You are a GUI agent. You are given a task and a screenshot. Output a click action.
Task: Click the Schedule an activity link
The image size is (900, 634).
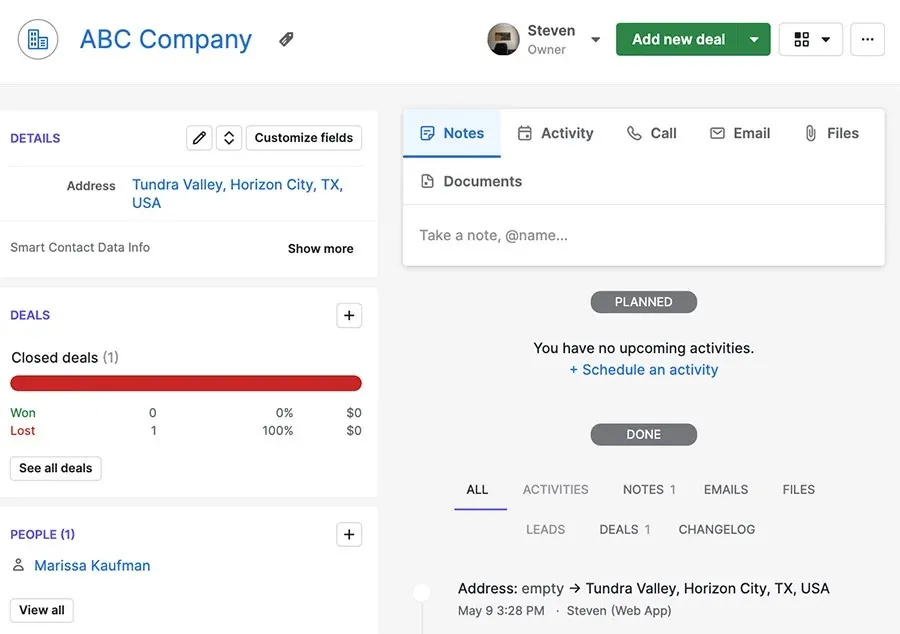(643, 369)
